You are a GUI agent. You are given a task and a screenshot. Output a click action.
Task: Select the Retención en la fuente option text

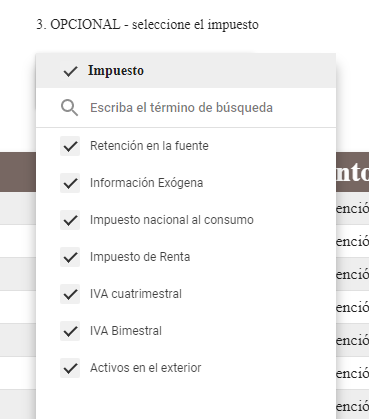pyautogui.click(x=149, y=146)
